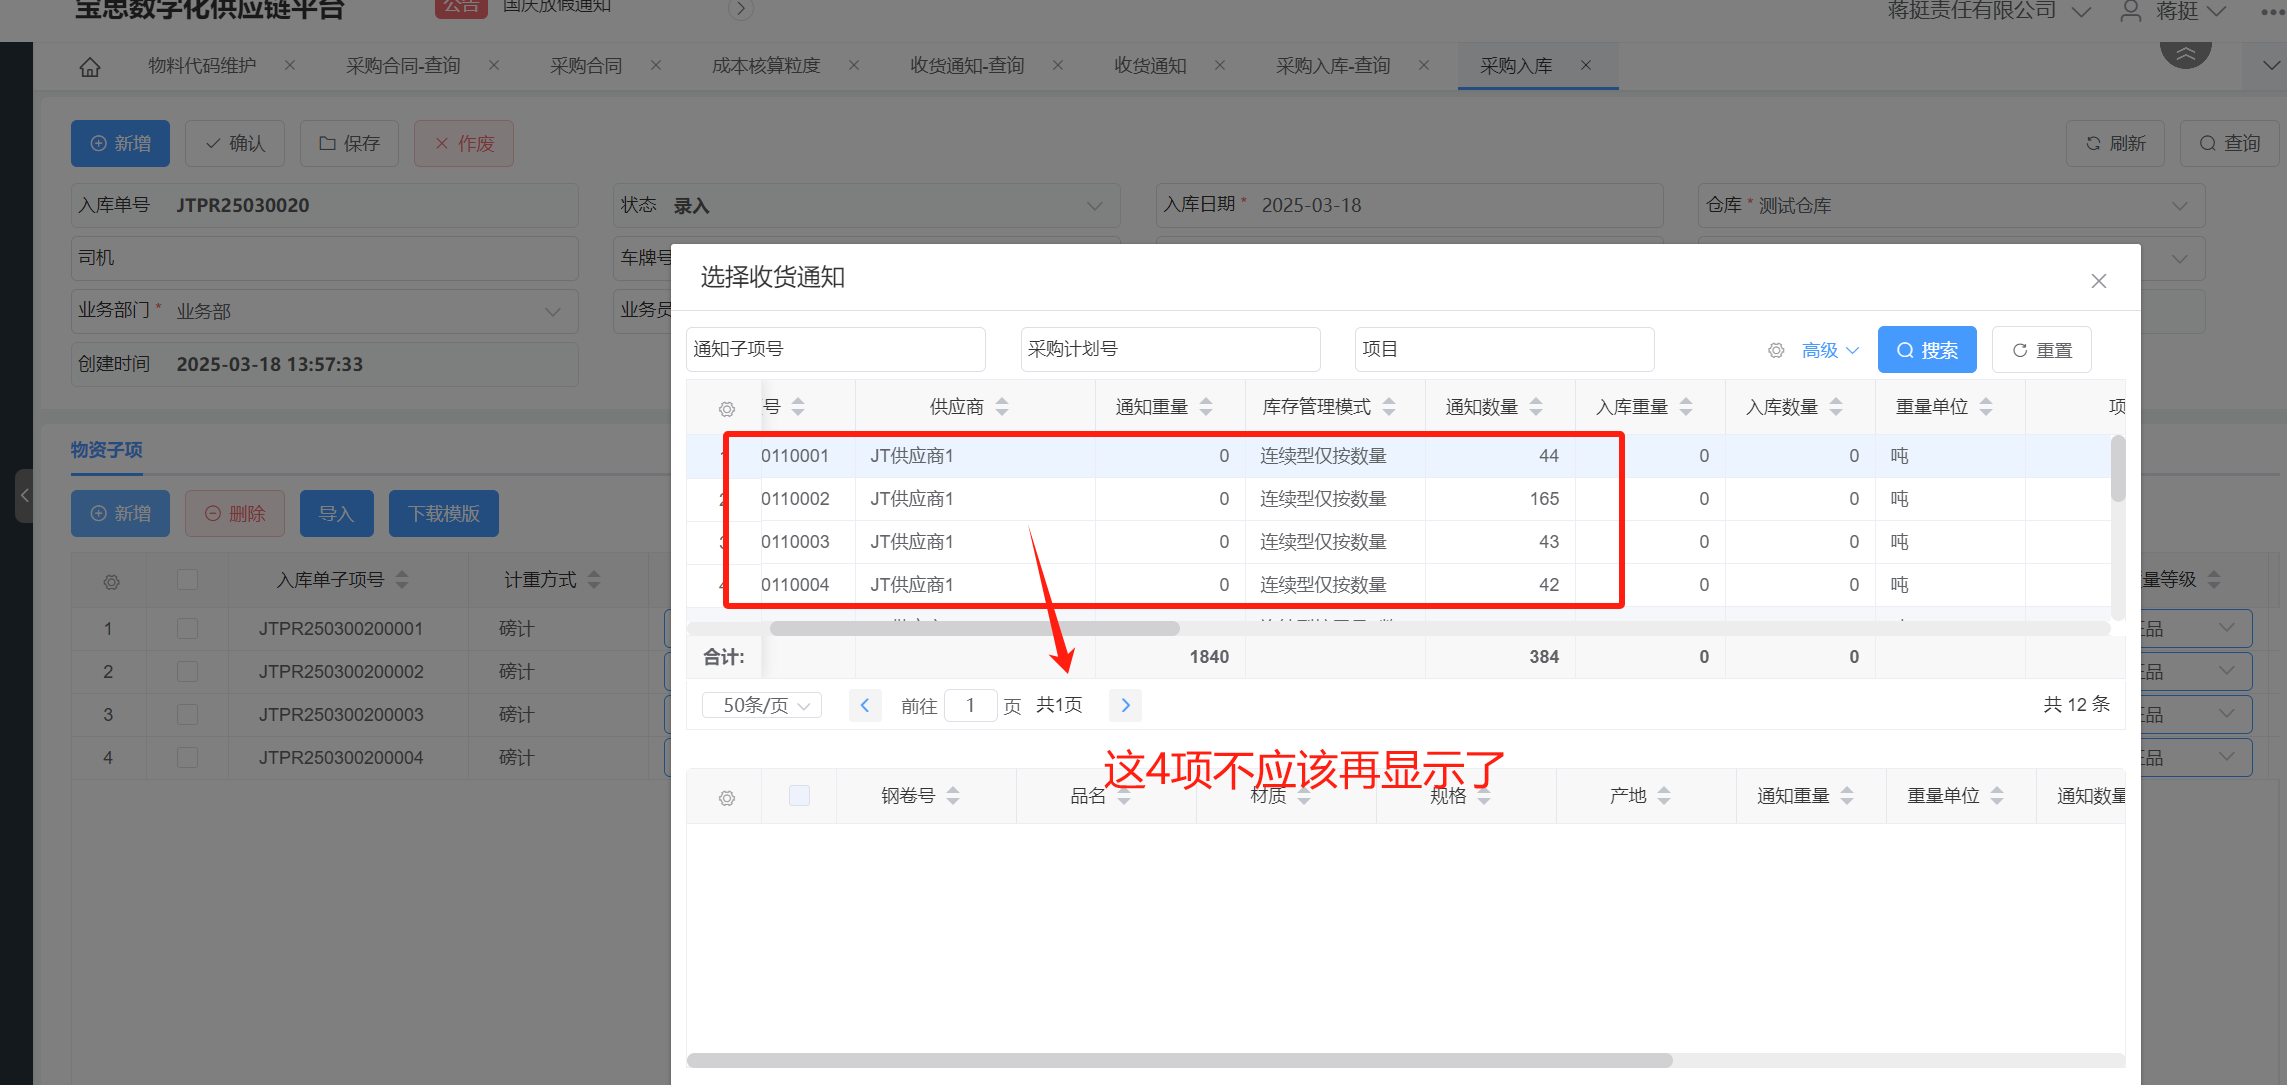This screenshot has width=2287, height=1085.
Task: Collapse the top header chevron
Action: coord(2186,53)
